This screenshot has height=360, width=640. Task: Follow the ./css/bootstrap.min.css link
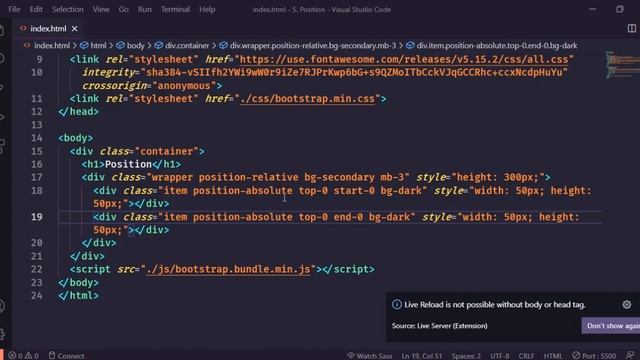pyautogui.click(x=307, y=99)
